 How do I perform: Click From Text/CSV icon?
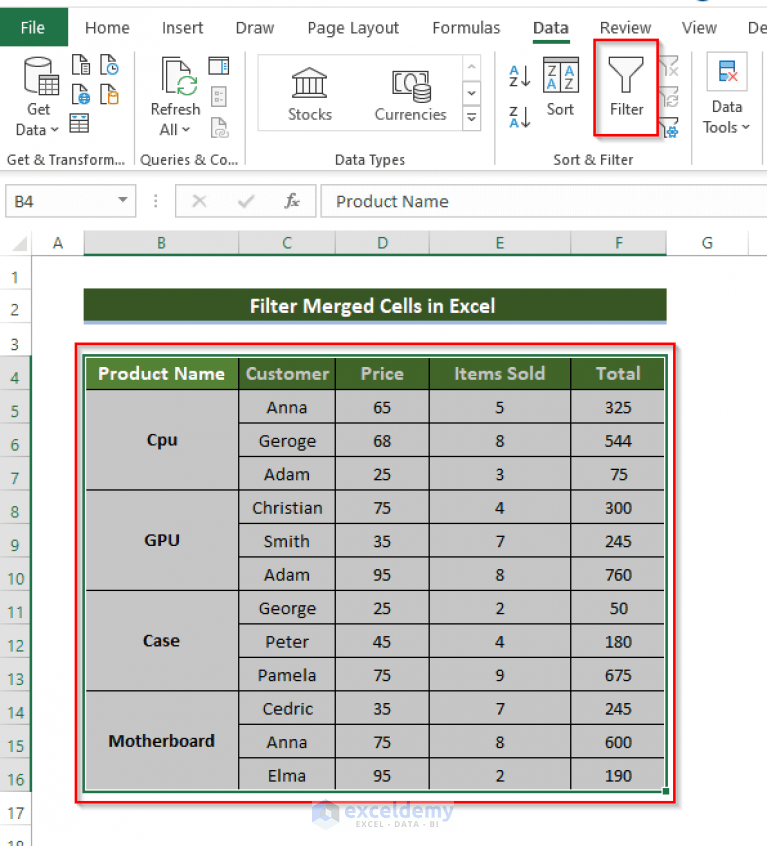click(81, 65)
